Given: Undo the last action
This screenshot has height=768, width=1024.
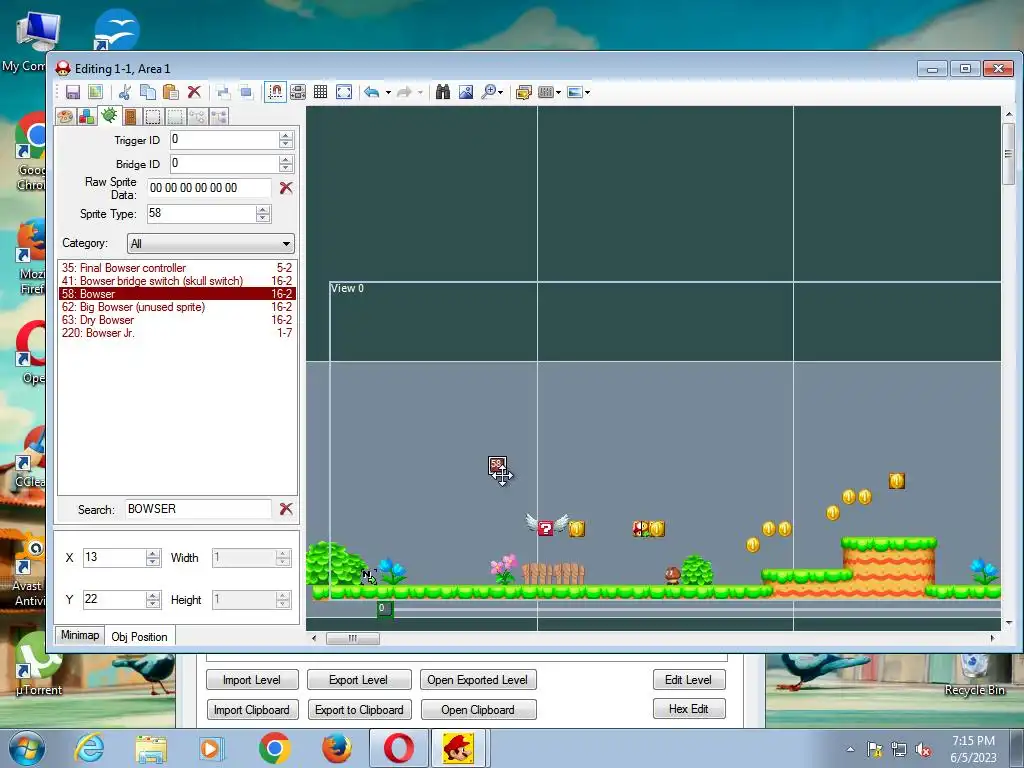Looking at the screenshot, I should coord(372,92).
